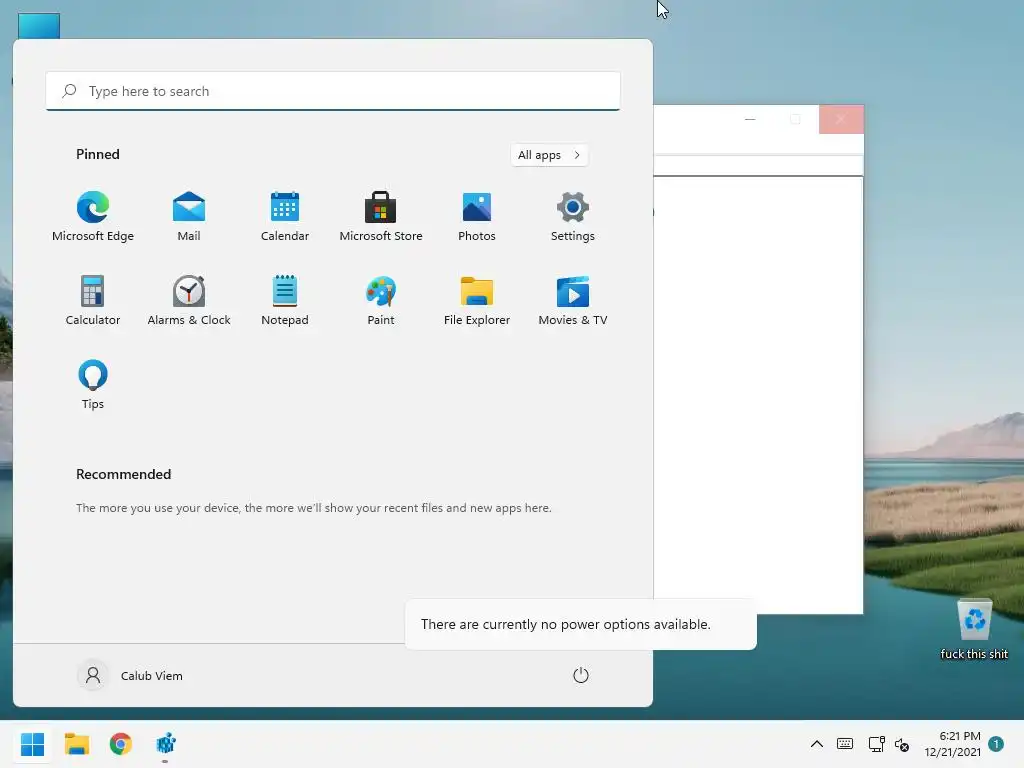This screenshot has width=1024, height=768.
Task: Focus the Type here to search box
Action: coord(333,91)
